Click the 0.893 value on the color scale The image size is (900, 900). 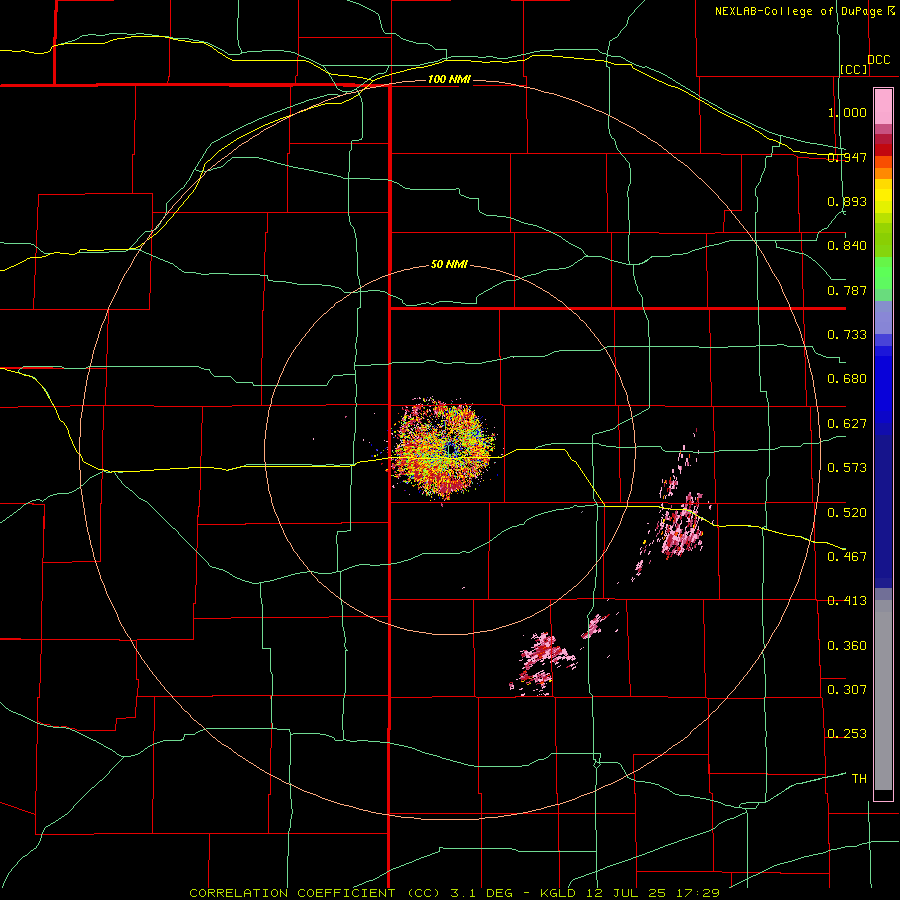[x=847, y=201]
